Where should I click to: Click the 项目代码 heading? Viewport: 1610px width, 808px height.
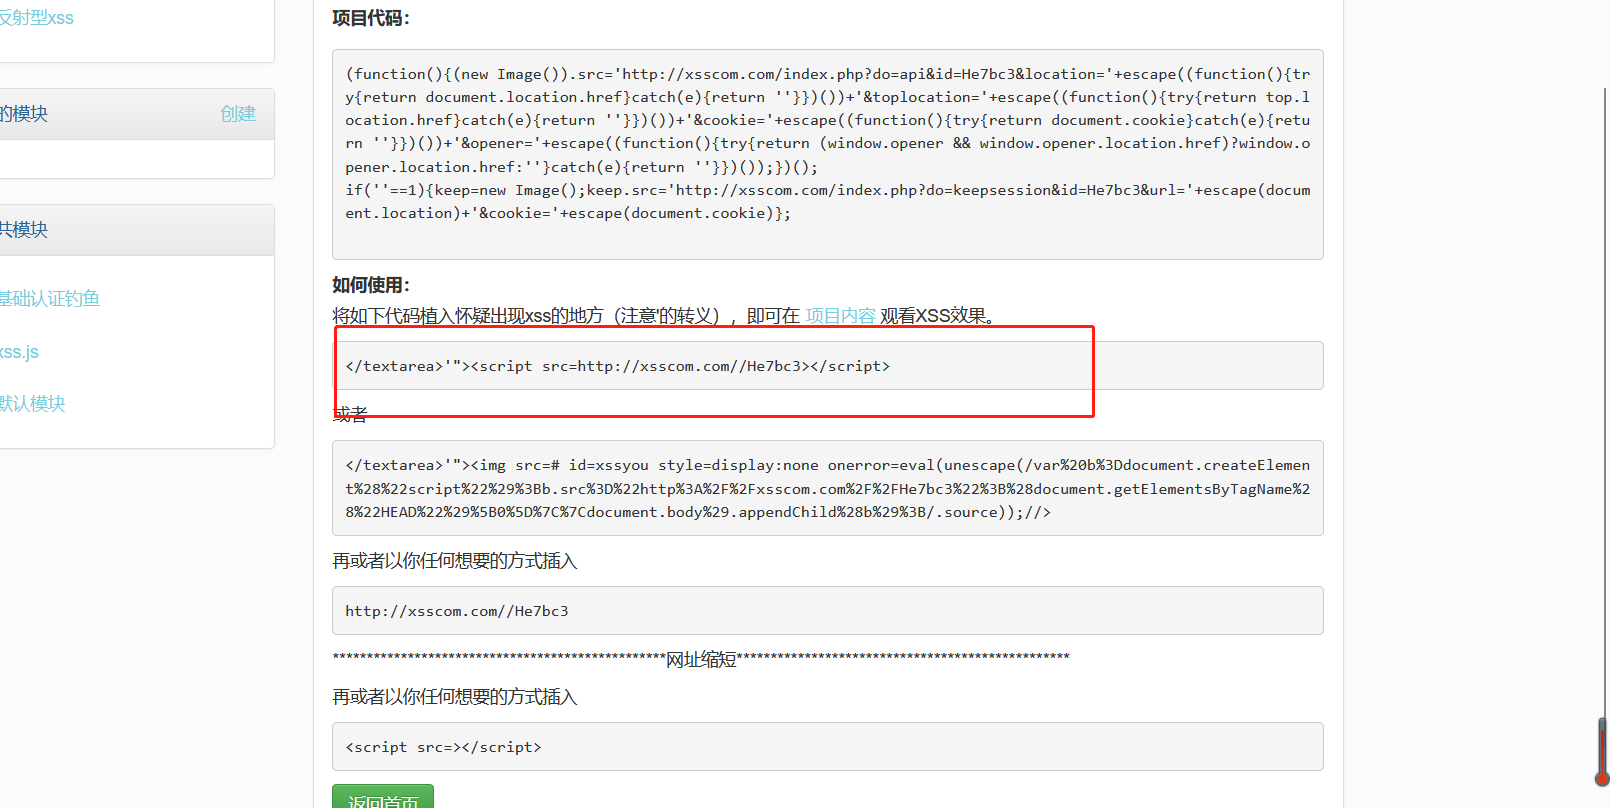point(371,18)
